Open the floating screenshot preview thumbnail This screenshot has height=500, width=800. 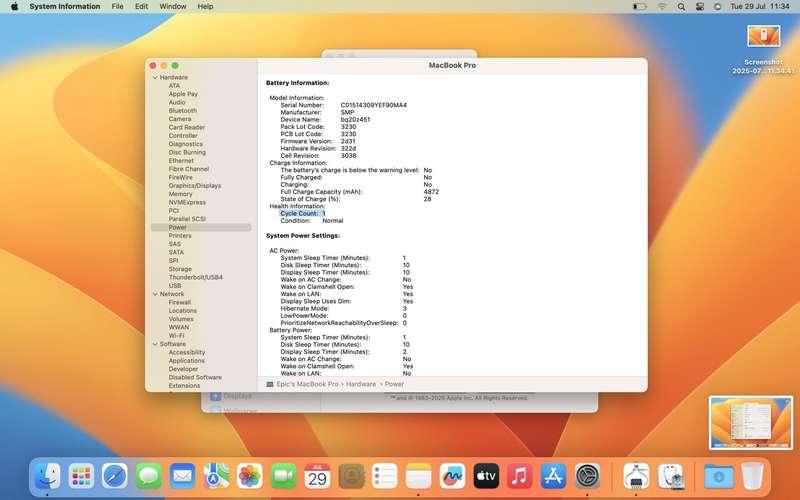pos(751,423)
